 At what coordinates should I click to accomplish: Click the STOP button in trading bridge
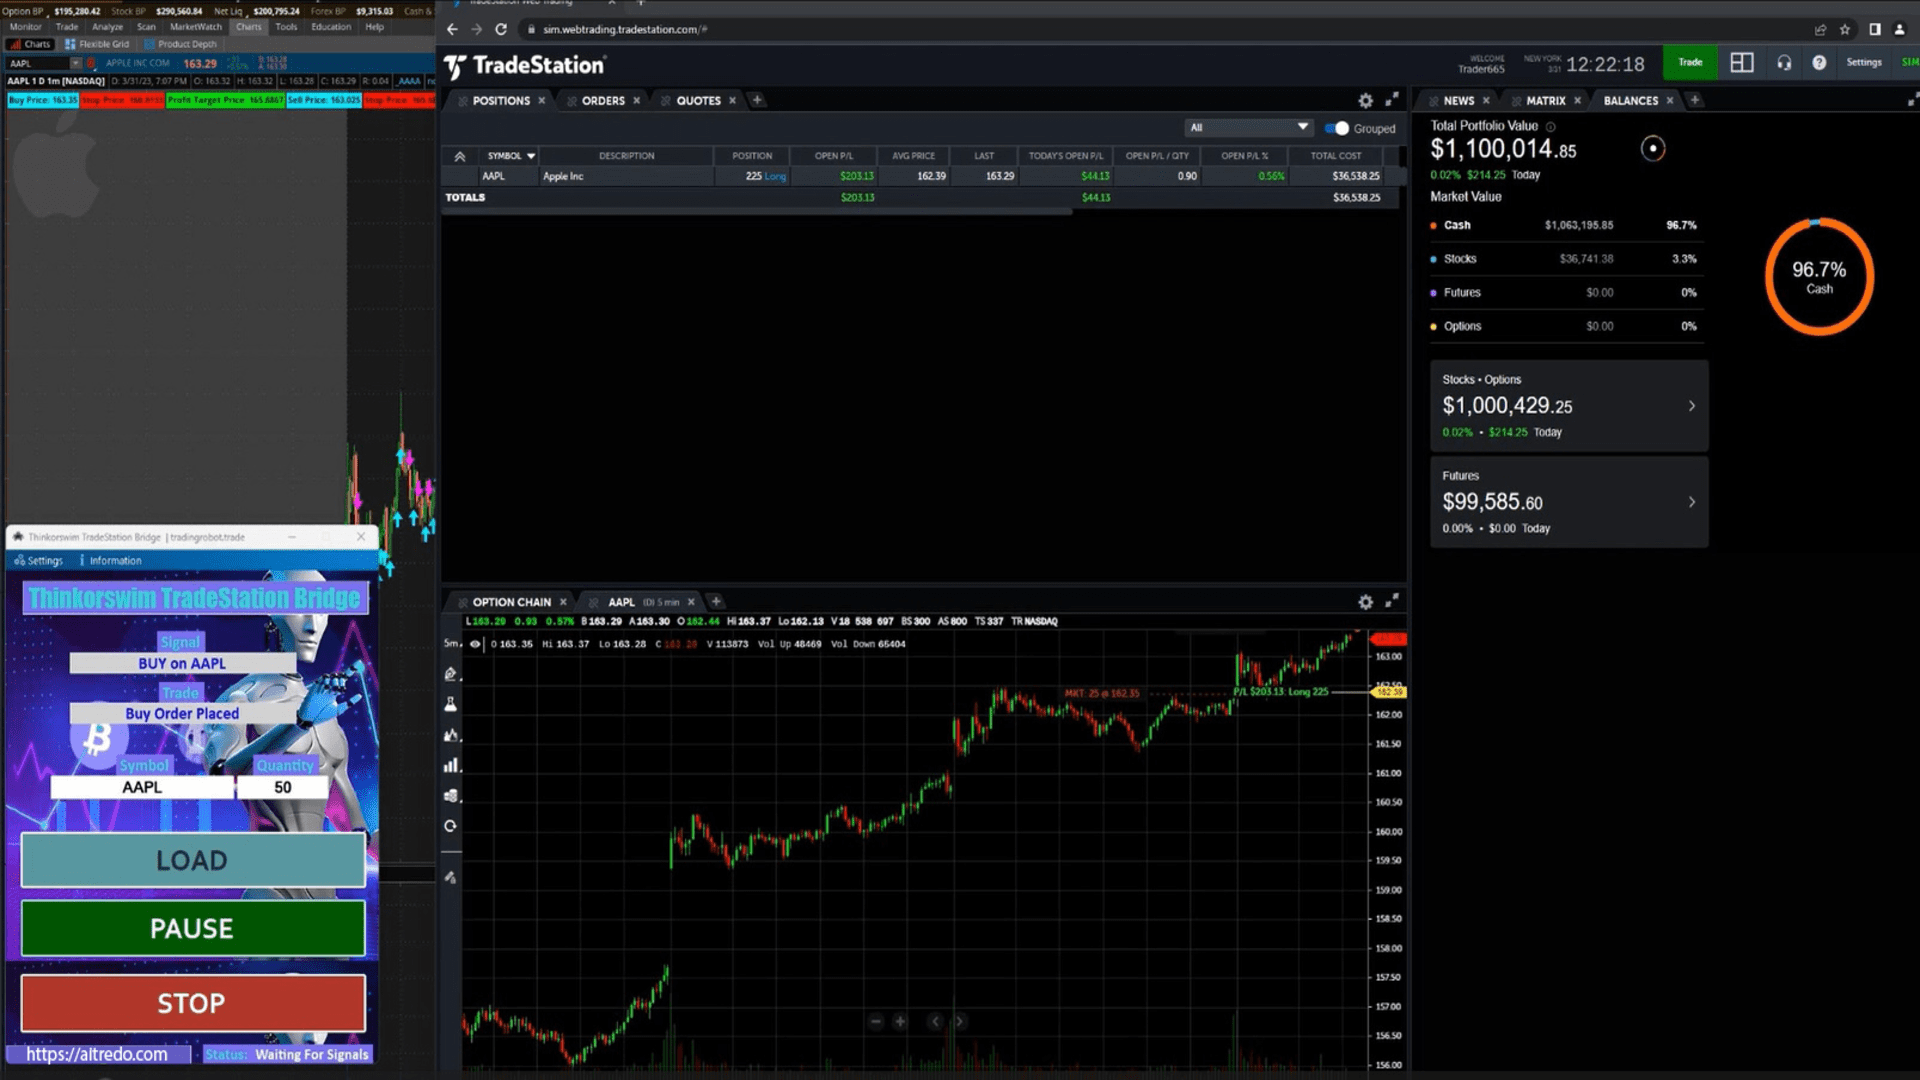point(191,1004)
